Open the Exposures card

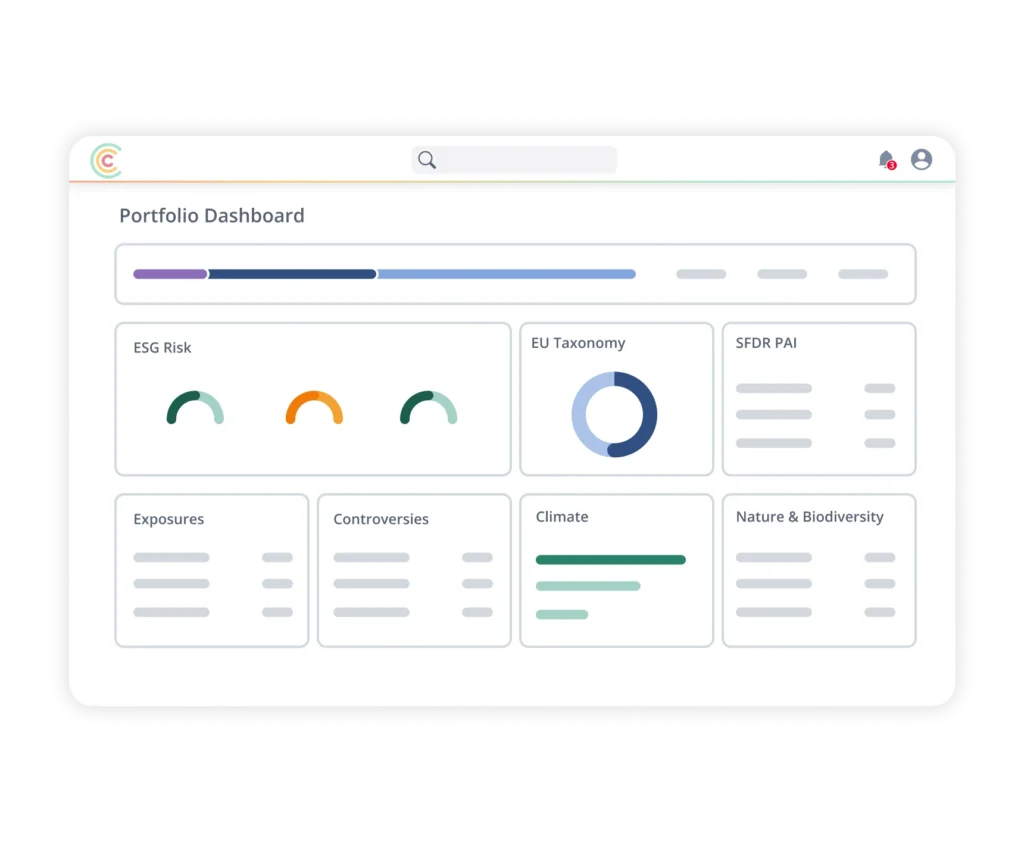(212, 571)
